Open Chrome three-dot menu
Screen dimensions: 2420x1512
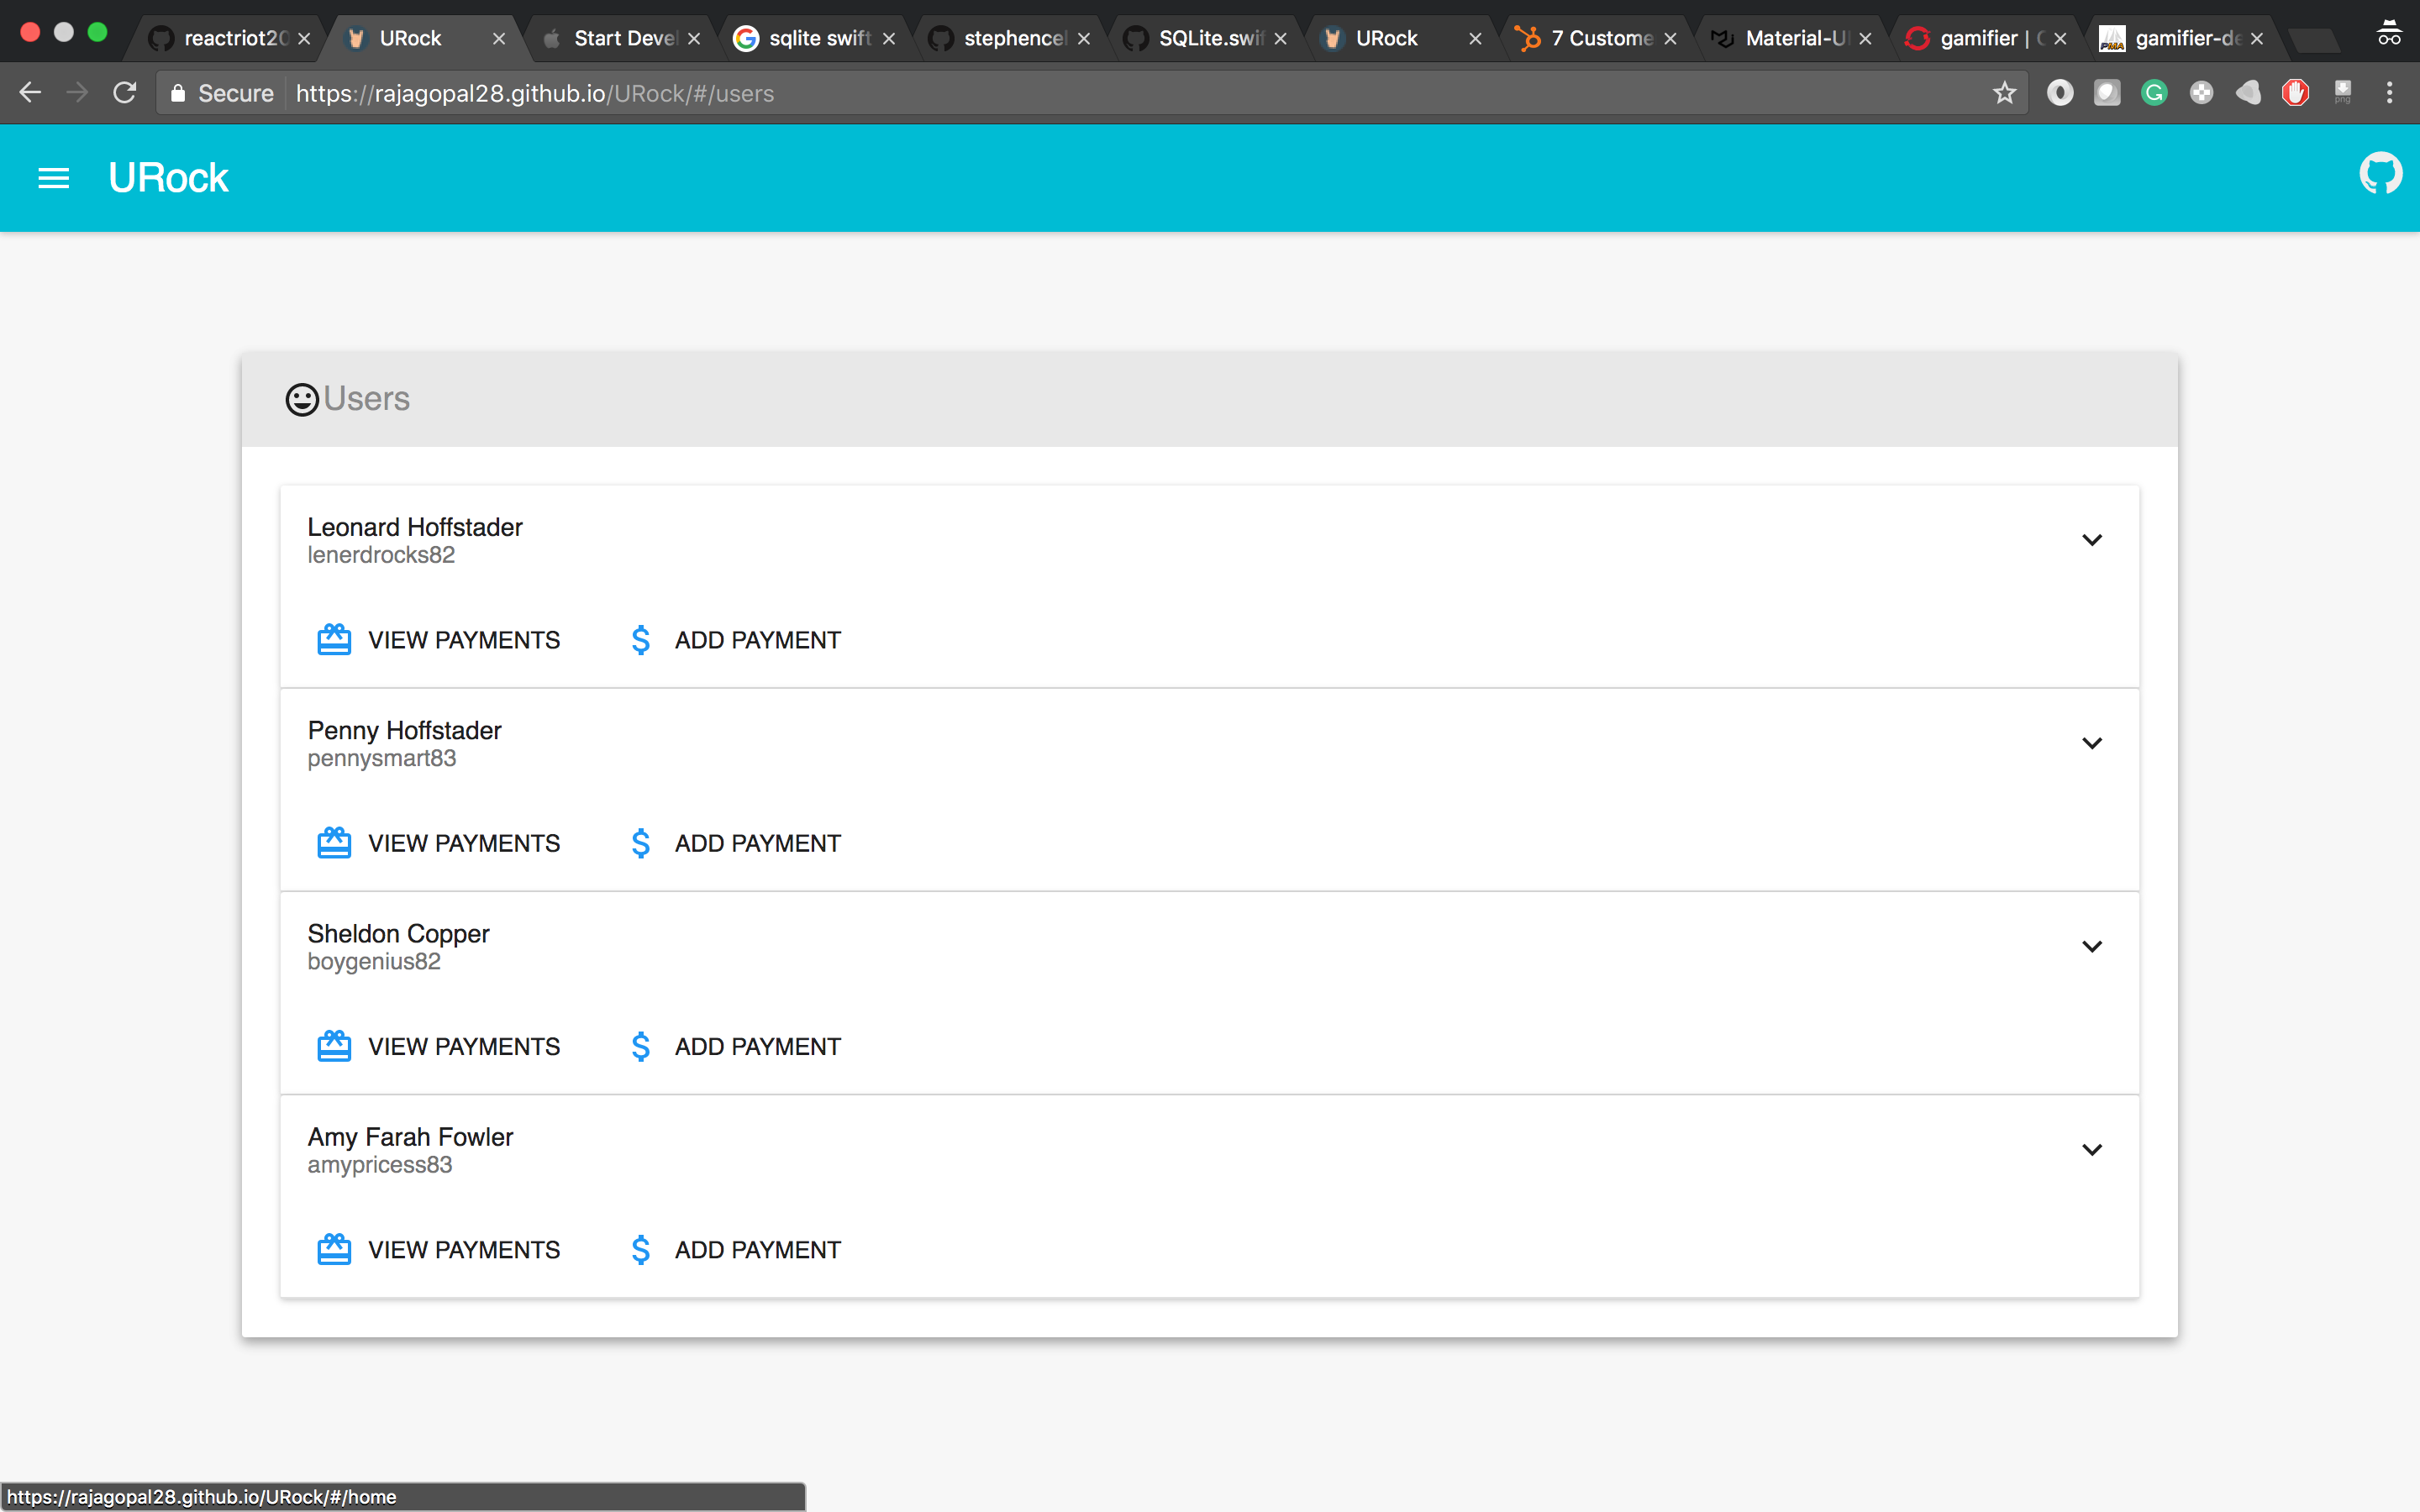coord(2389,93)
